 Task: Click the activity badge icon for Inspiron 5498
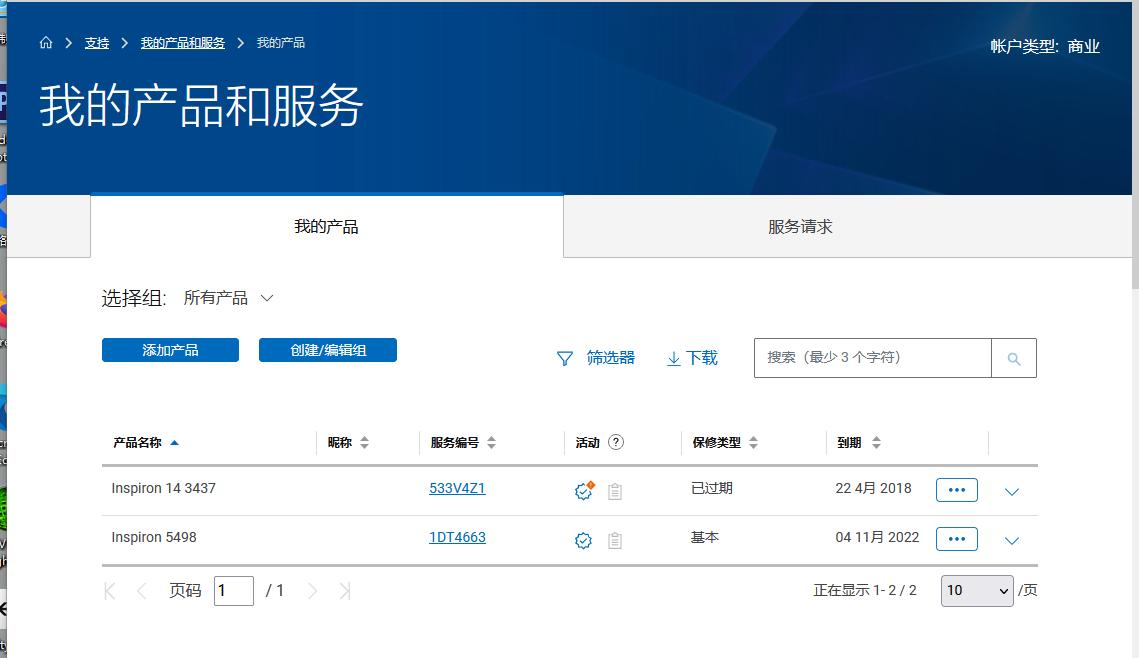click(582, 539)
